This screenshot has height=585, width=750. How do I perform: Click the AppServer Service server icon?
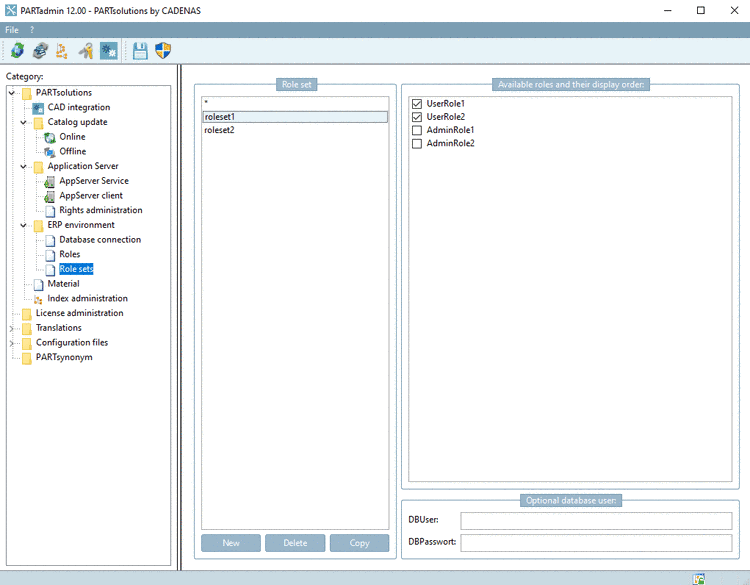(50, 181)
